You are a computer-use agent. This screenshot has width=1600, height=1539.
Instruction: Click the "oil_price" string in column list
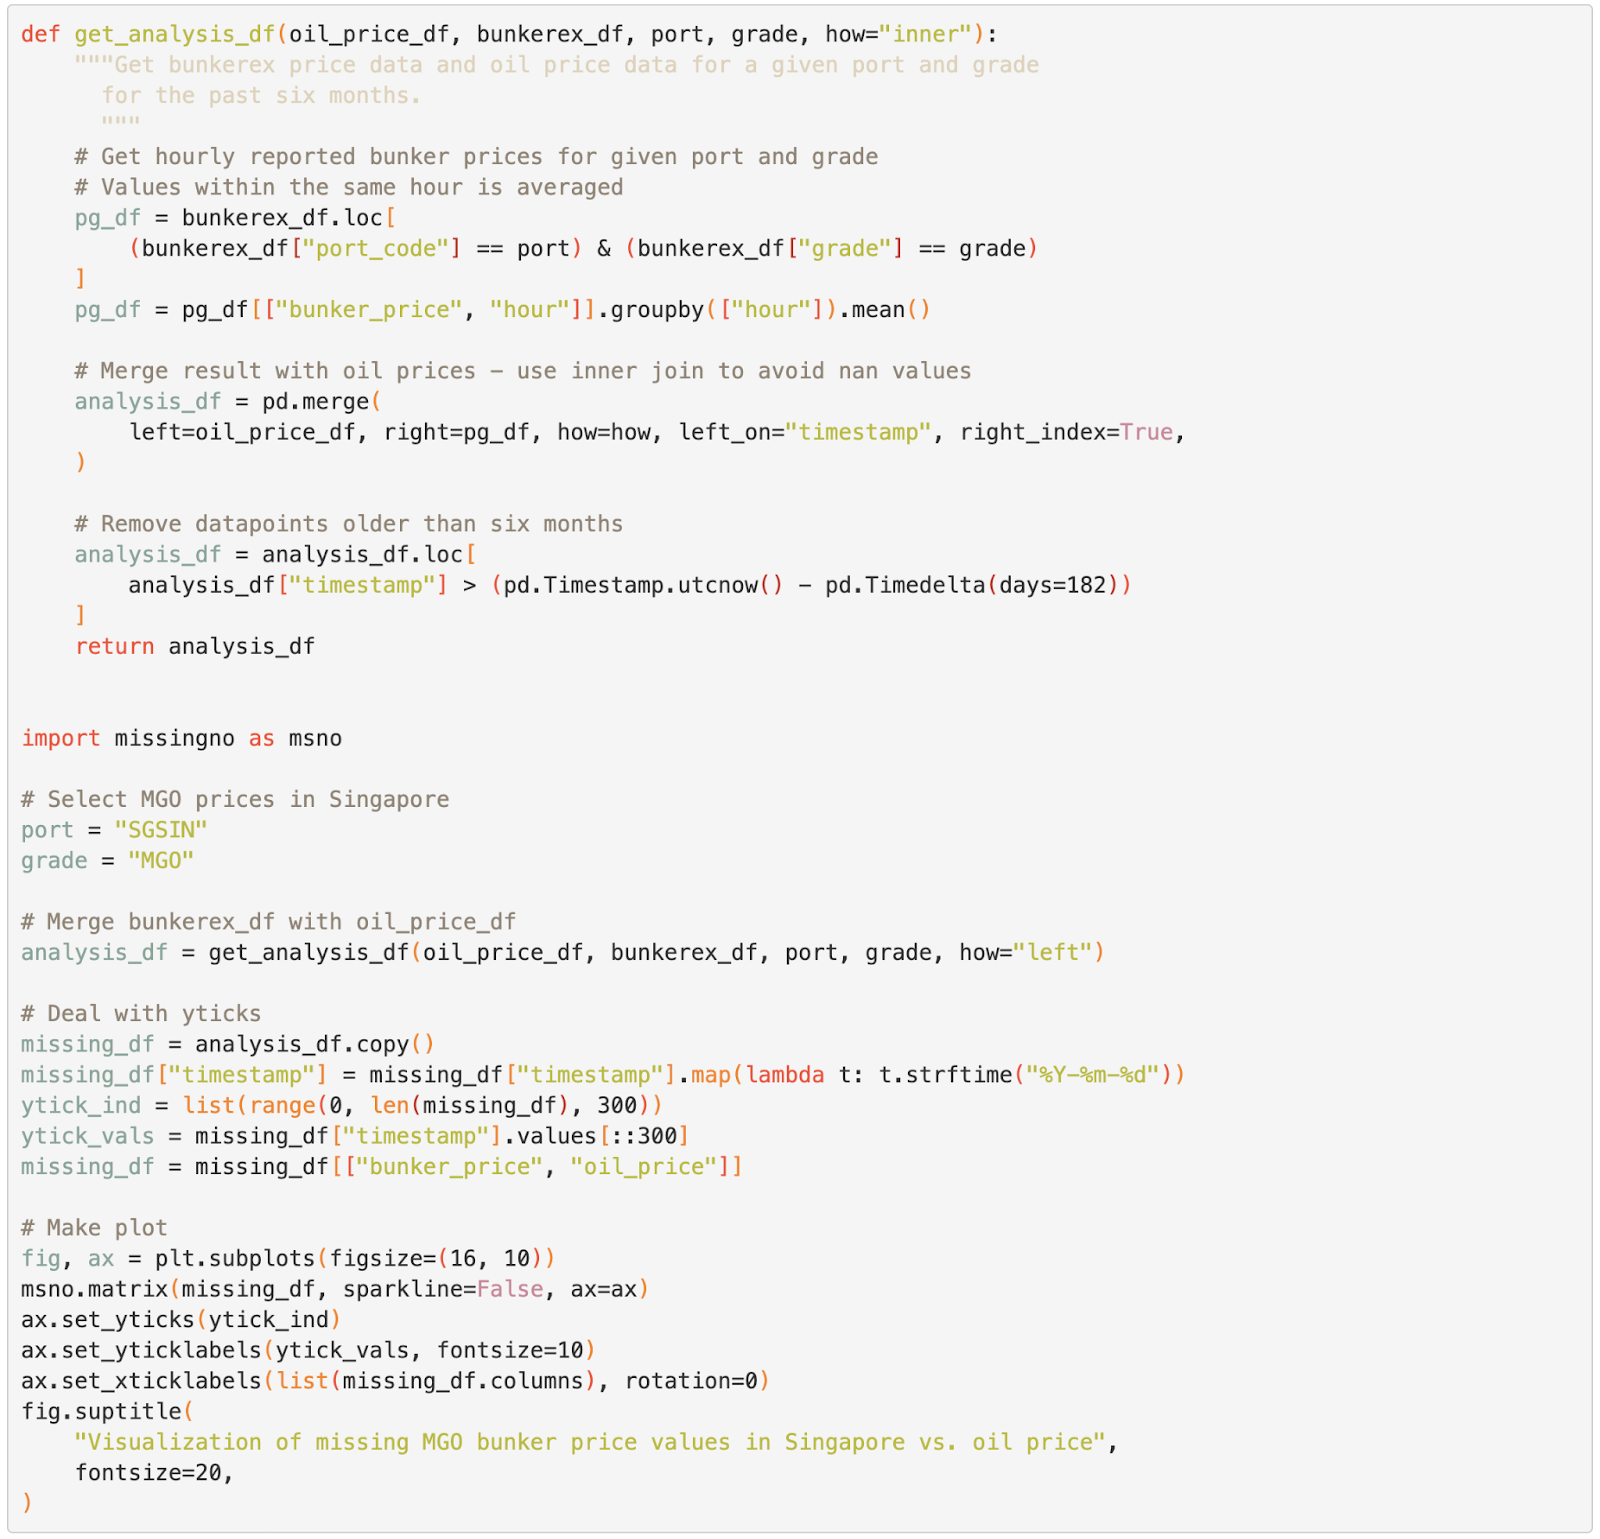click(650, 1167)
